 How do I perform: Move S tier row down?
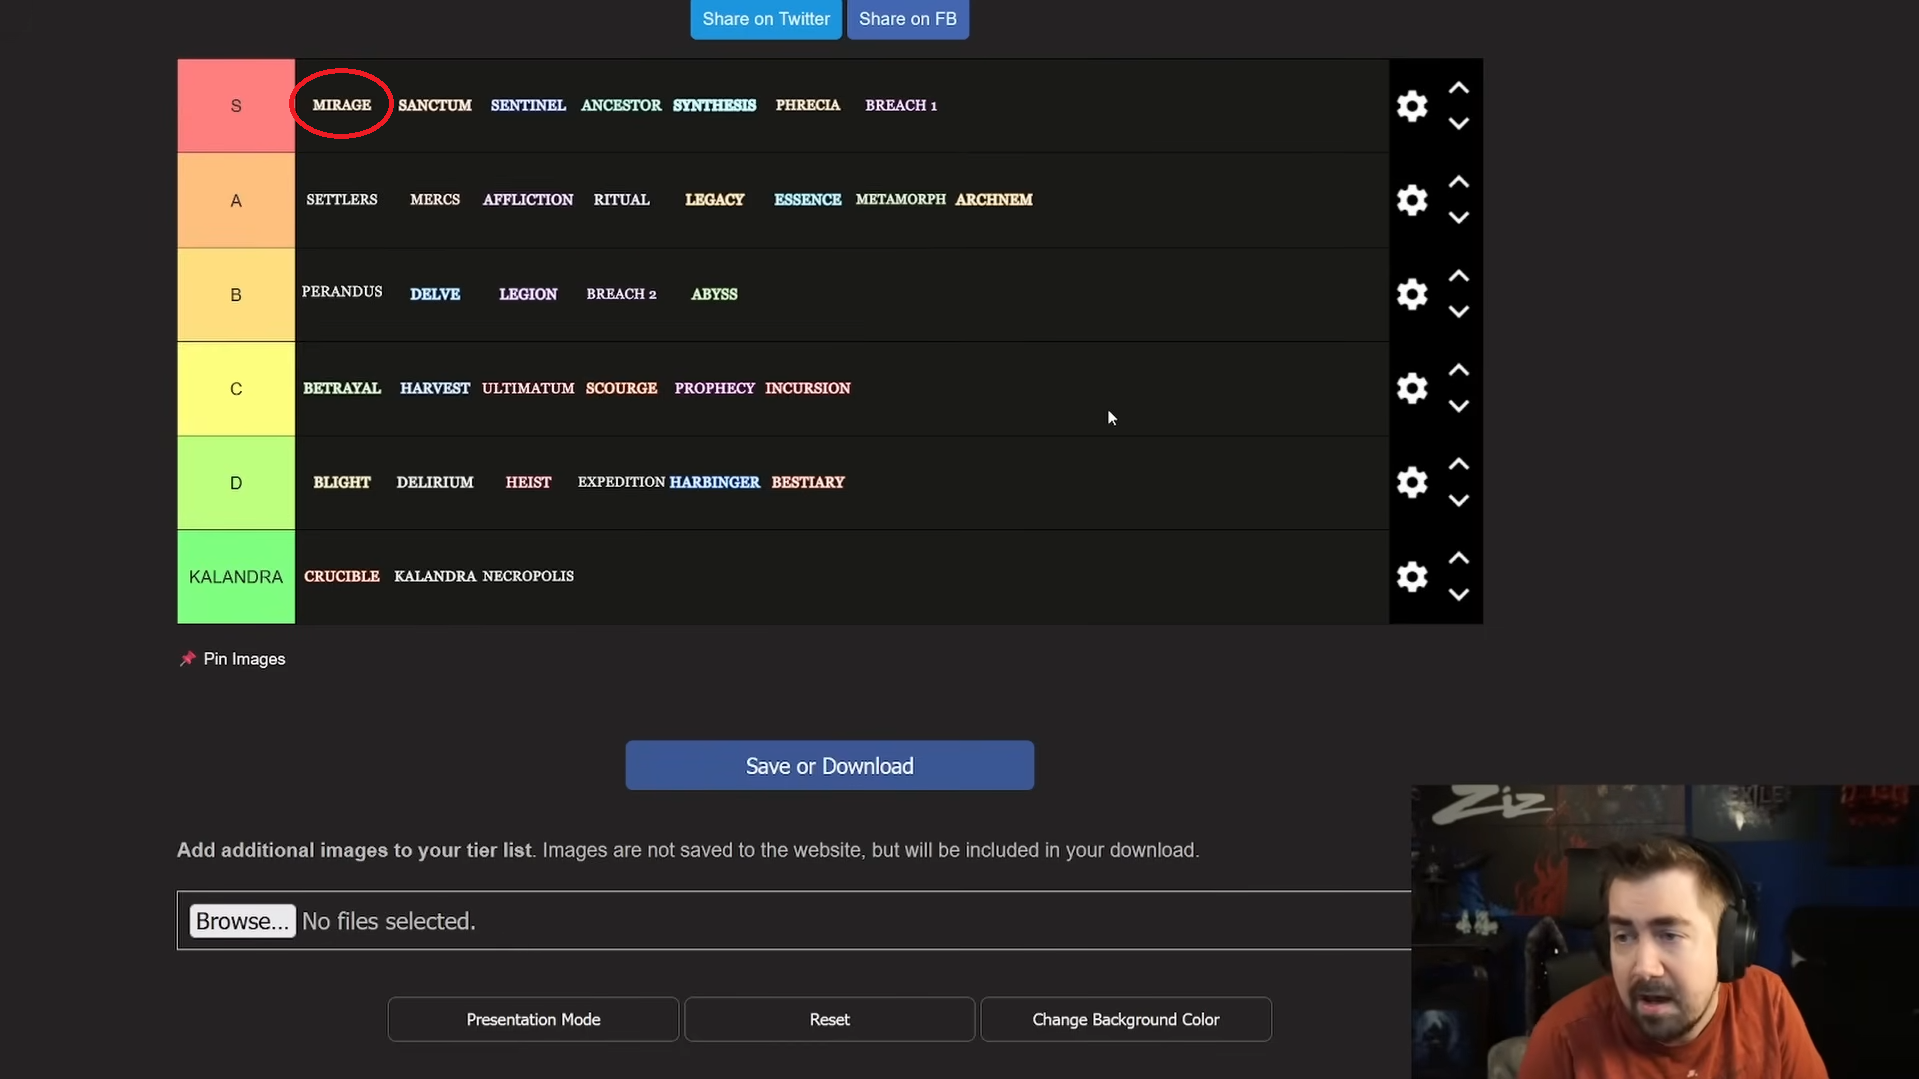point(1459,124)
